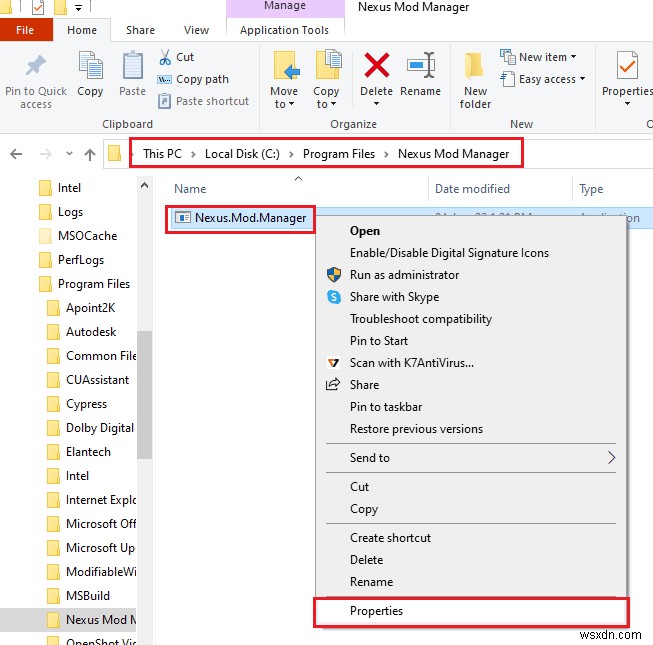
Task: Click the Run as administrator shield icon
Action: (x=334, y=274)
